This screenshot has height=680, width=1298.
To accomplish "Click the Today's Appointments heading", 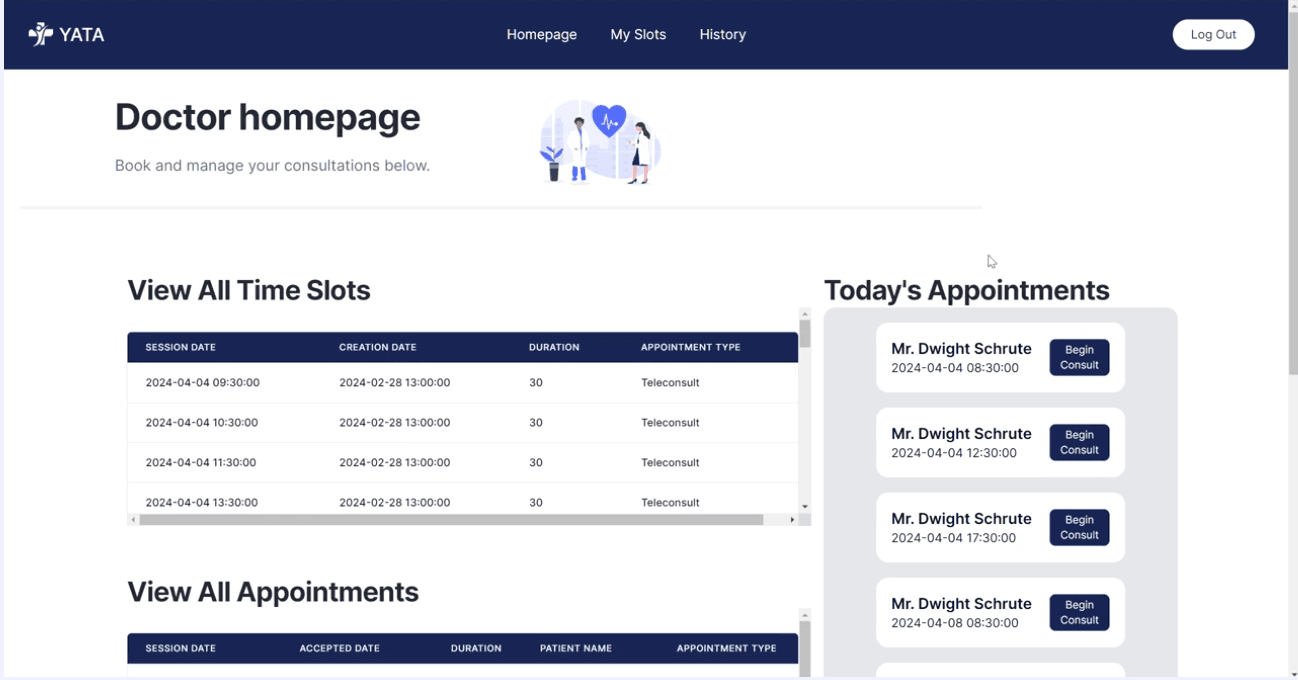I will pos(967,291).
